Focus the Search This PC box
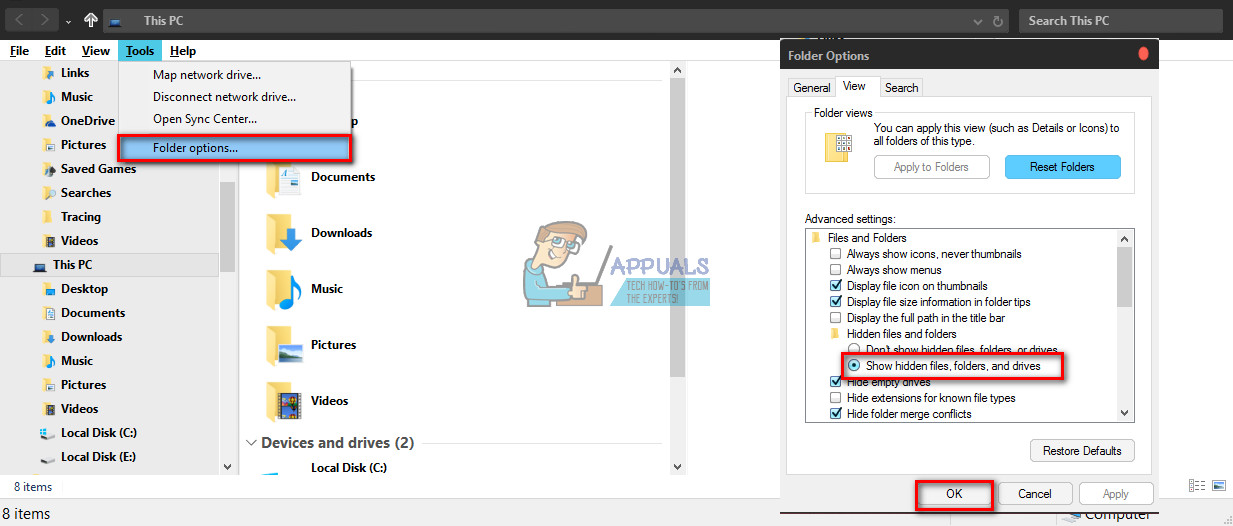1233x526 pixels. point(1120,20)
